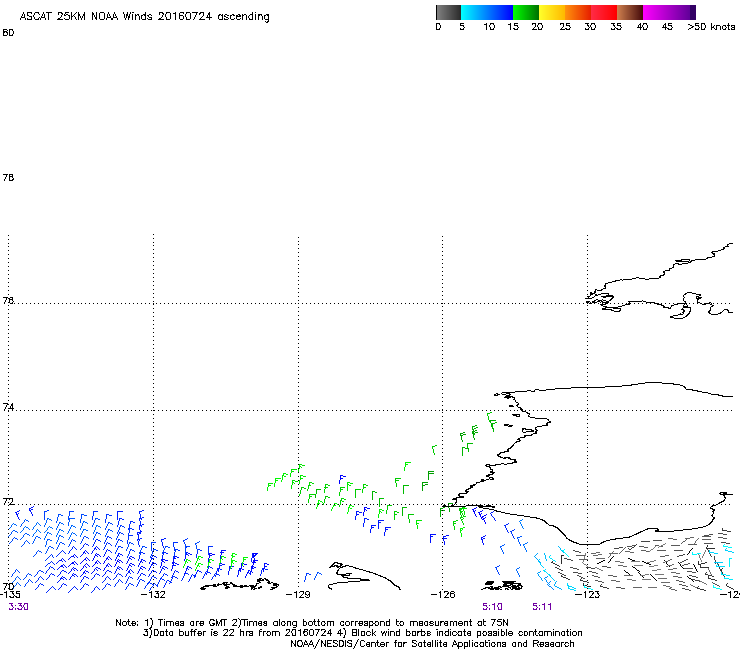Click the purple time stamp '5:10'
740x650 pixels.
tap(492, 607)
